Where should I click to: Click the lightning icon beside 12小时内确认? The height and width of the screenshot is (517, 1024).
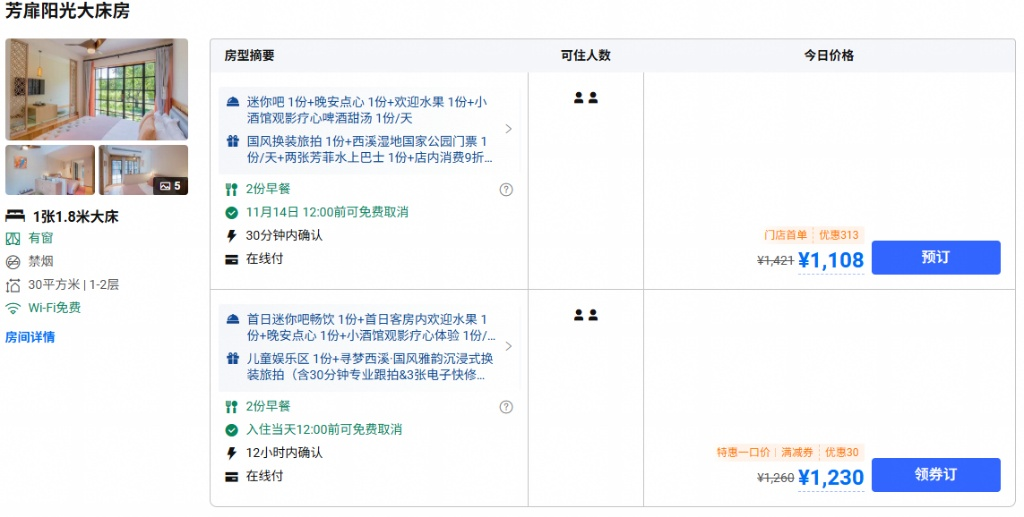[231, 453]
